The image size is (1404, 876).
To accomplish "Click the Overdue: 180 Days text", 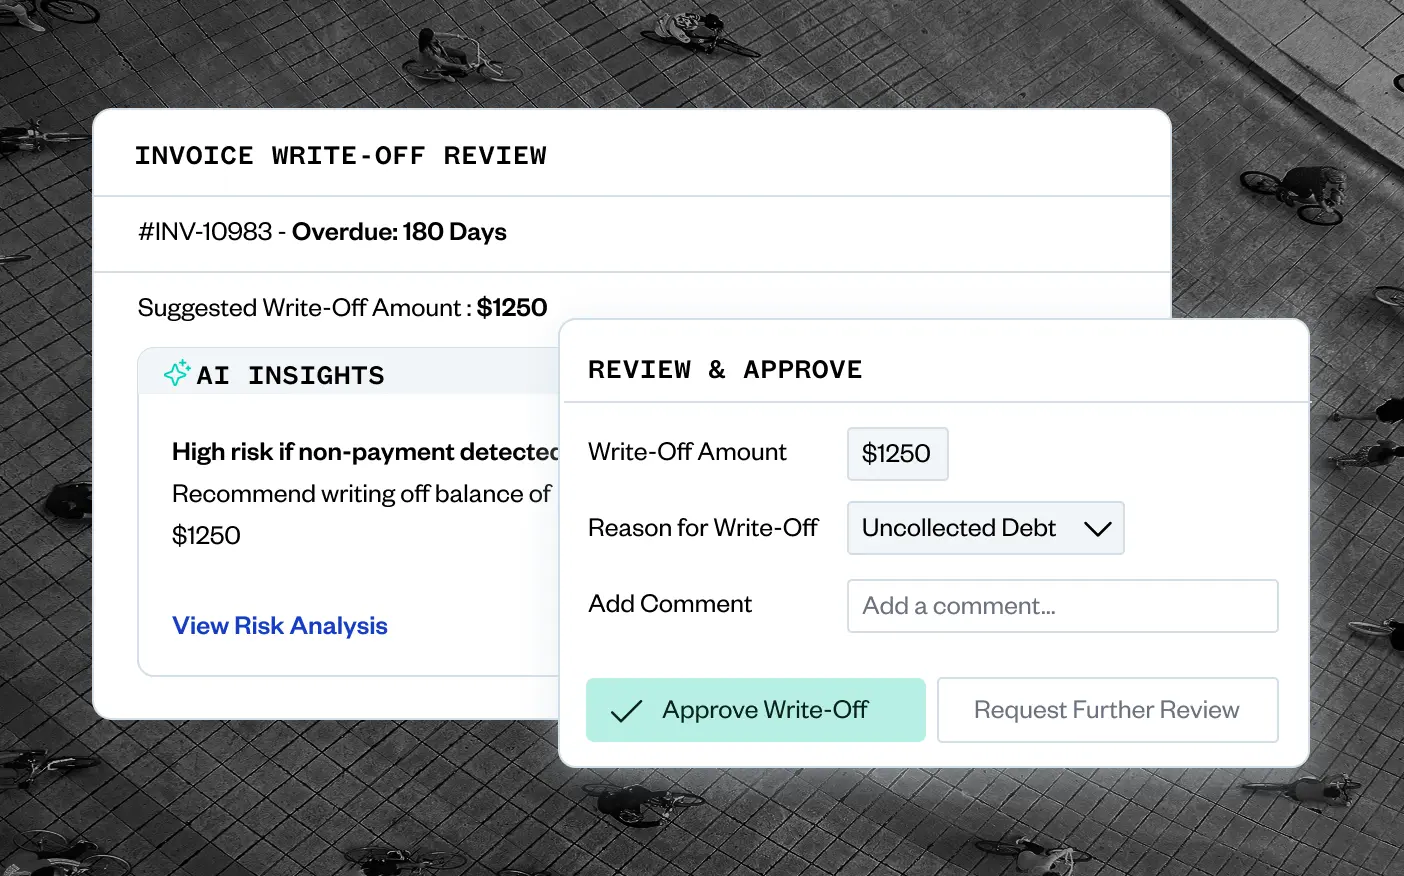I will 399,232.
